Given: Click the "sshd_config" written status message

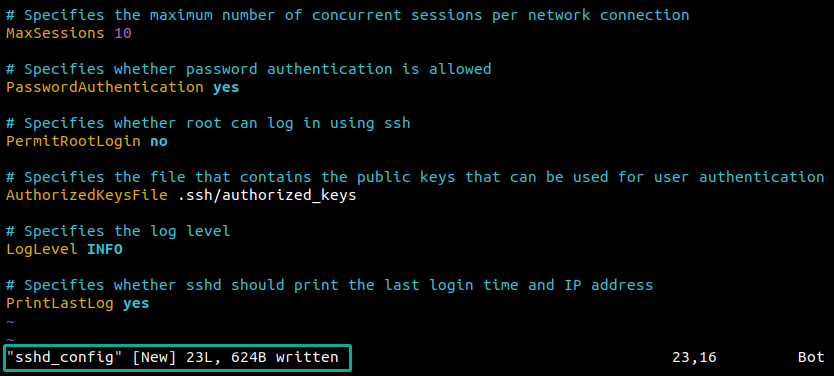Looking at the screenshot, I should 172,357.
